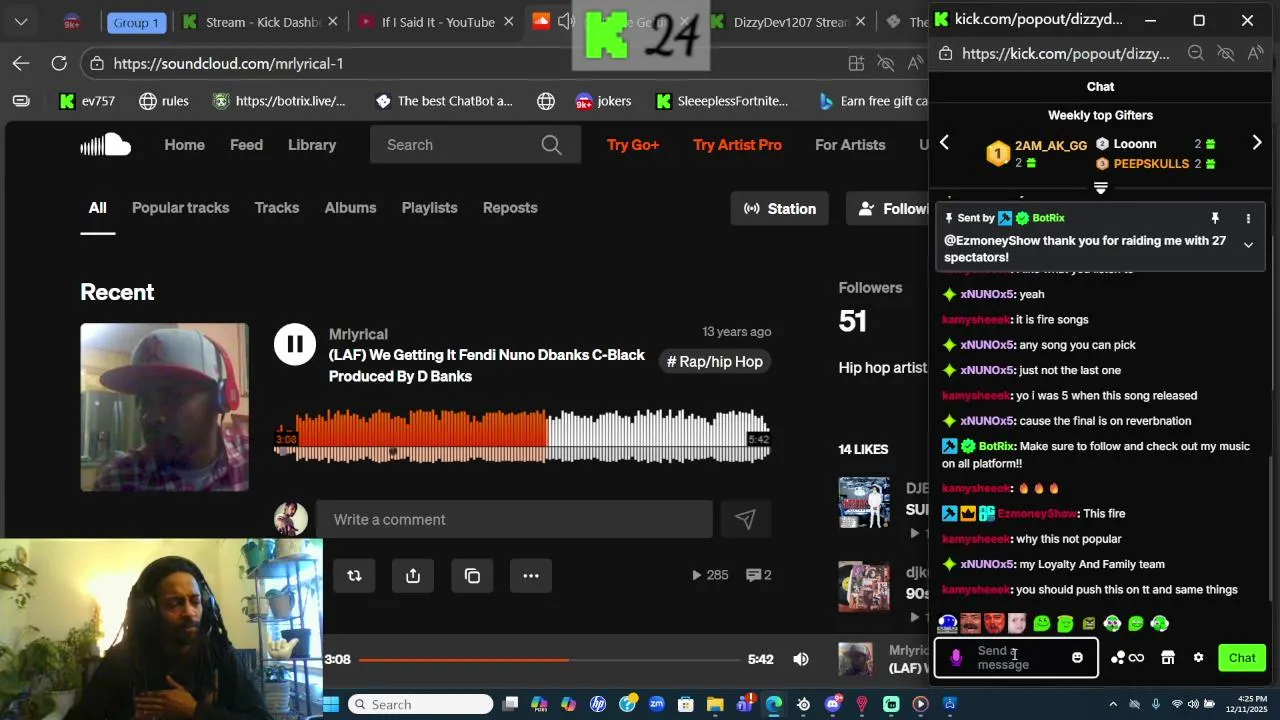Switch to the Popular tracks tab

pyautogui.click(x=180, y=208)
